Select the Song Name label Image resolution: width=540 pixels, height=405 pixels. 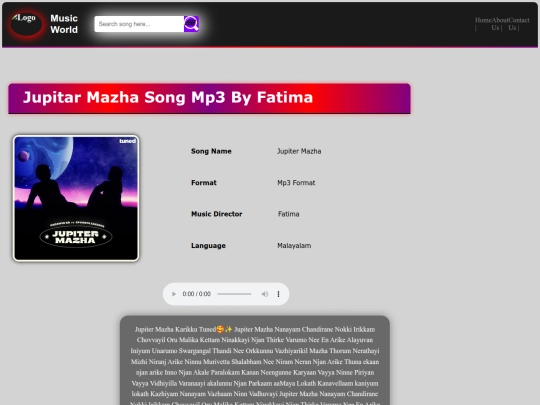tap(211, 151)
